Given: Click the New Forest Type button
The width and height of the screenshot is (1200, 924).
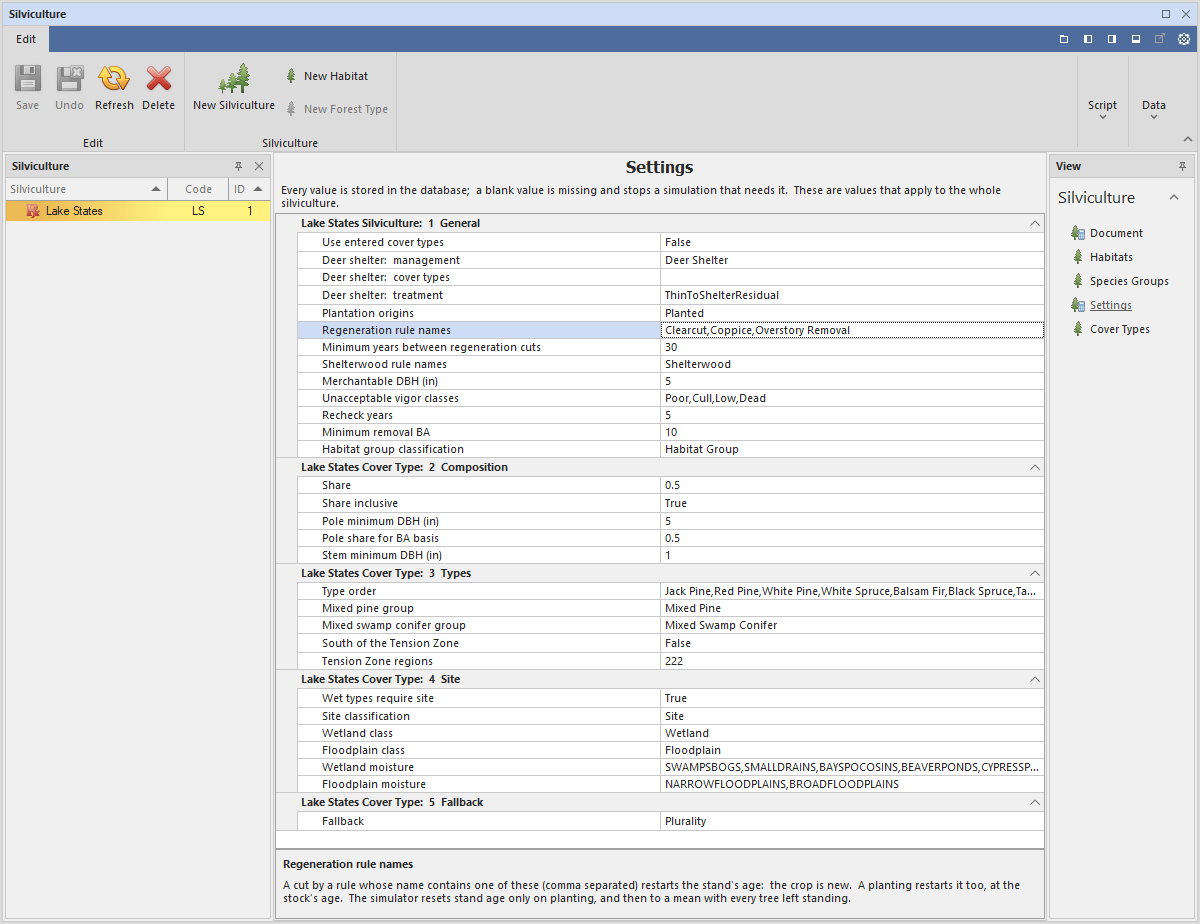Looking at the screenshot, I should tap(337, 109).
